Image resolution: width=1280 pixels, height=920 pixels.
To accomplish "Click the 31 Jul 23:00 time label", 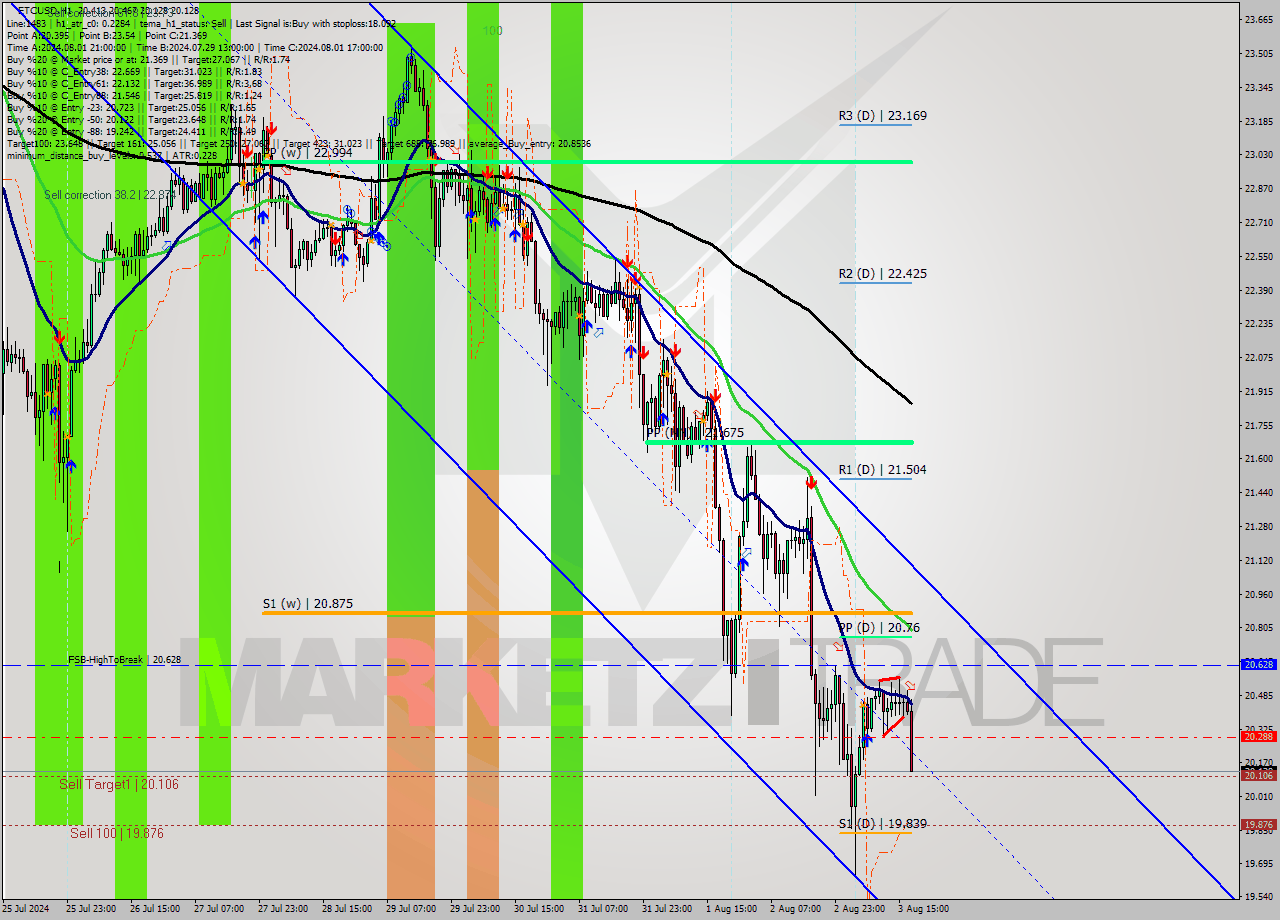I will pyautogui.click(x=666, y=909).
